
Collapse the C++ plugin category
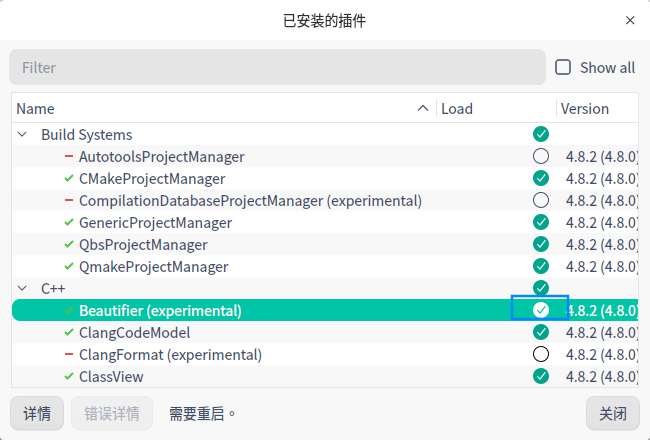22,289
